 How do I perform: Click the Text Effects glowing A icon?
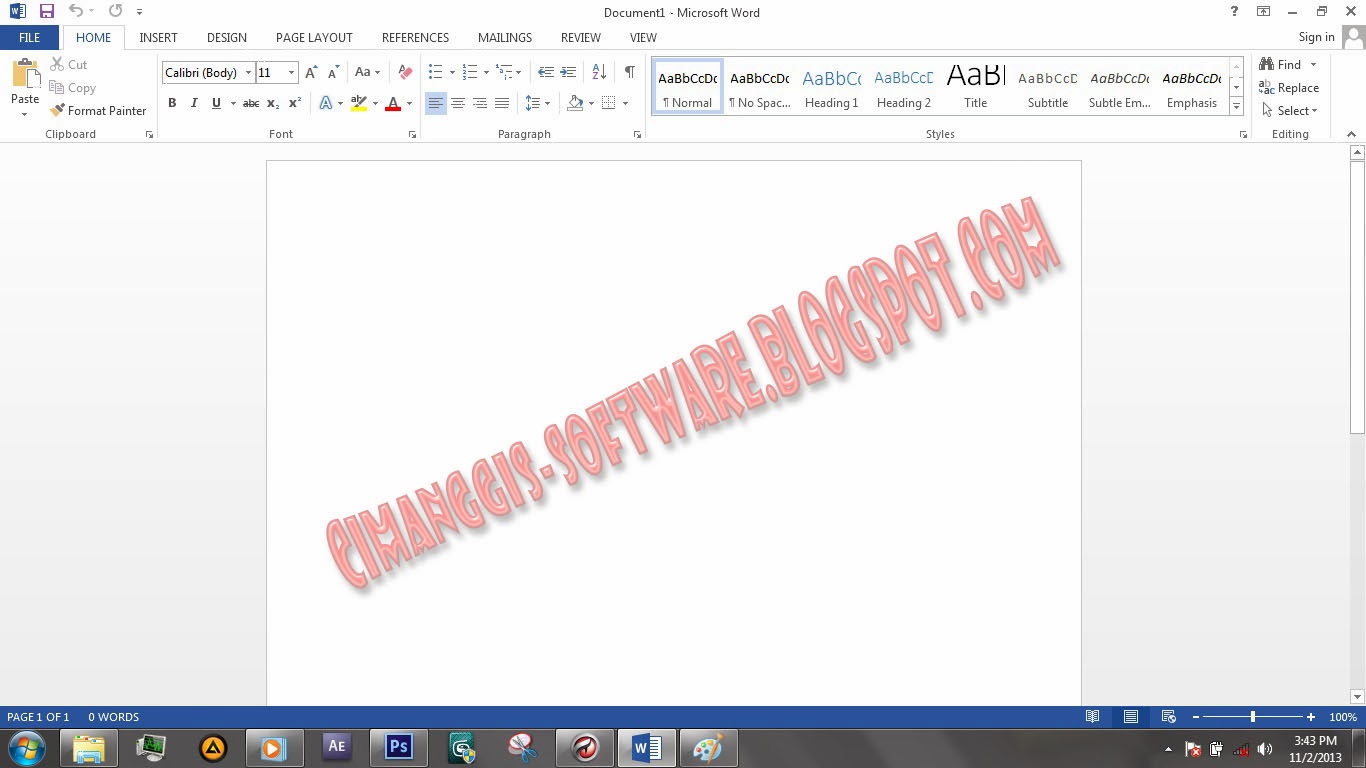[326, 103]
